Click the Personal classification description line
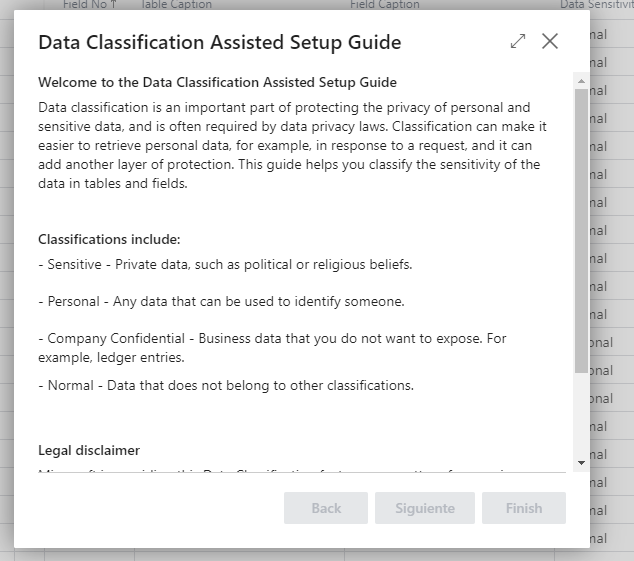This screenshot has width=634, height=561. pyautogui.click(x=221, y=301)
